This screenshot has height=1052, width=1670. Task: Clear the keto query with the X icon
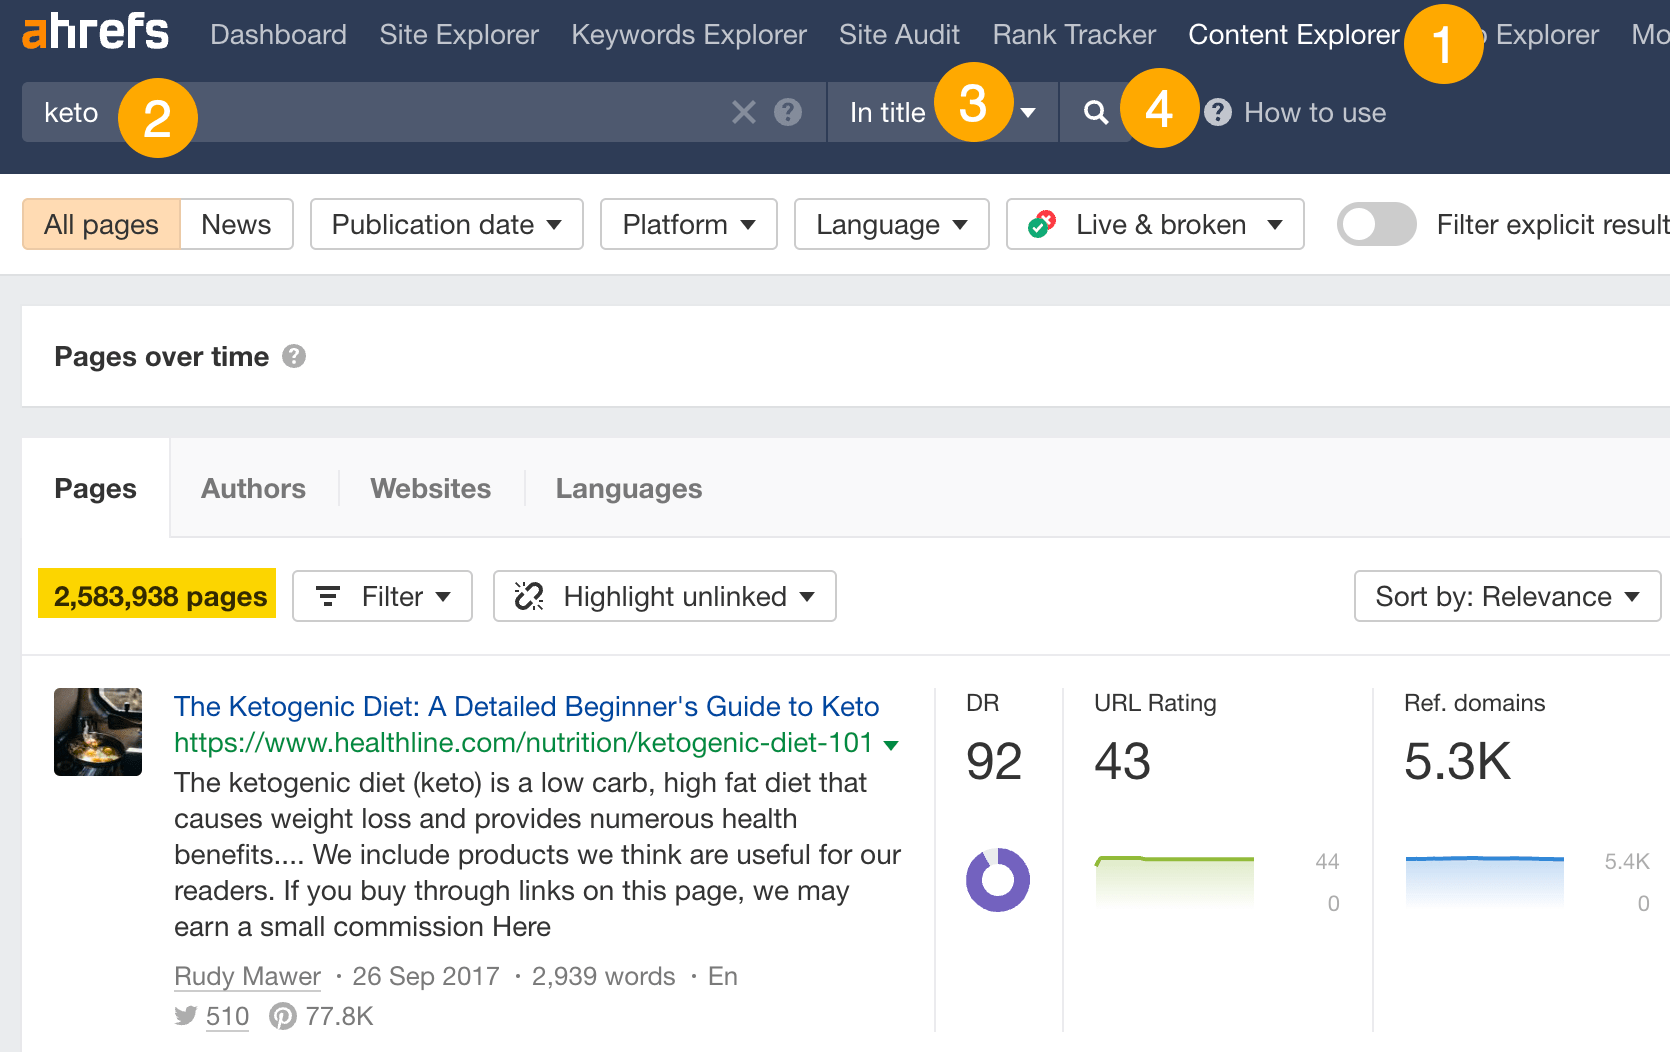click(x=743, y=112)
